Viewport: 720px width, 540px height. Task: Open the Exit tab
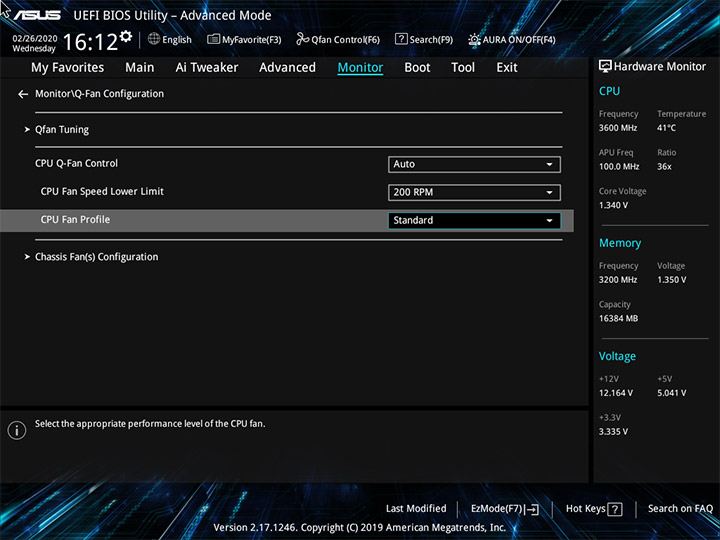(x=507, y=68)
